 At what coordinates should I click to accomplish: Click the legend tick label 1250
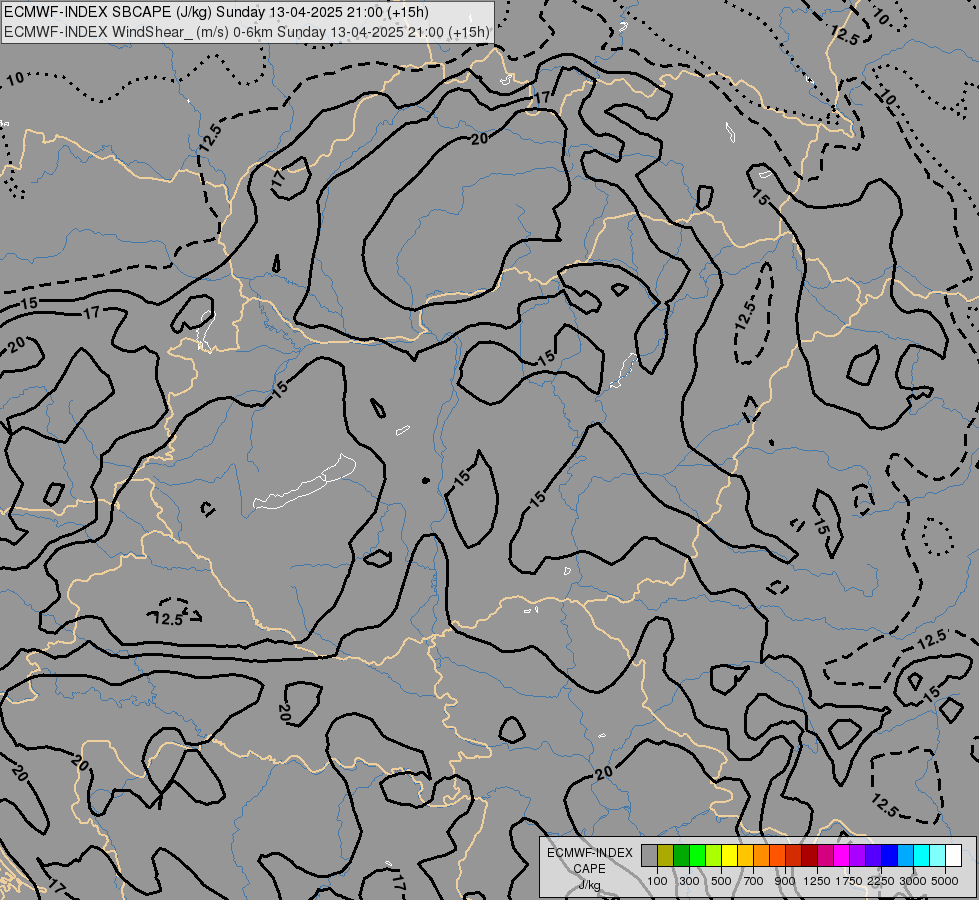click(x=817, y=881)
